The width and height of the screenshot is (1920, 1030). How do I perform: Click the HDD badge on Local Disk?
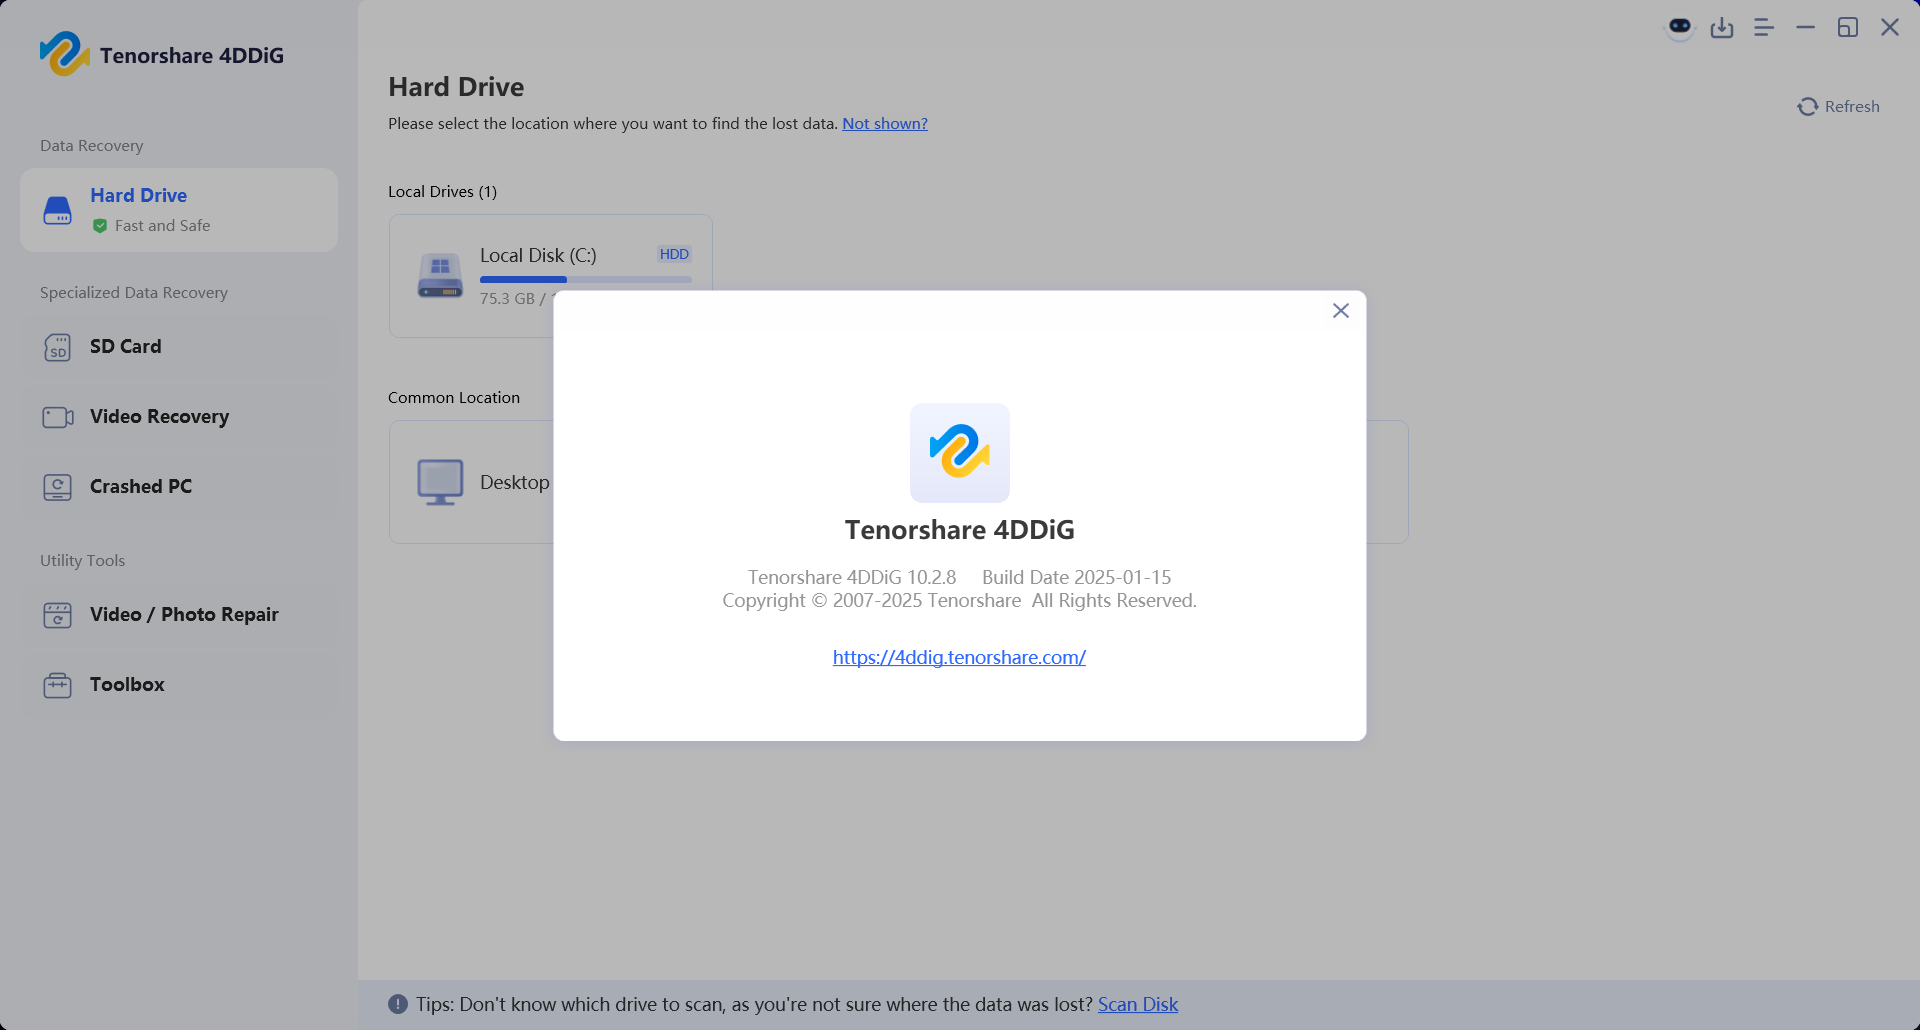[674, 254]
